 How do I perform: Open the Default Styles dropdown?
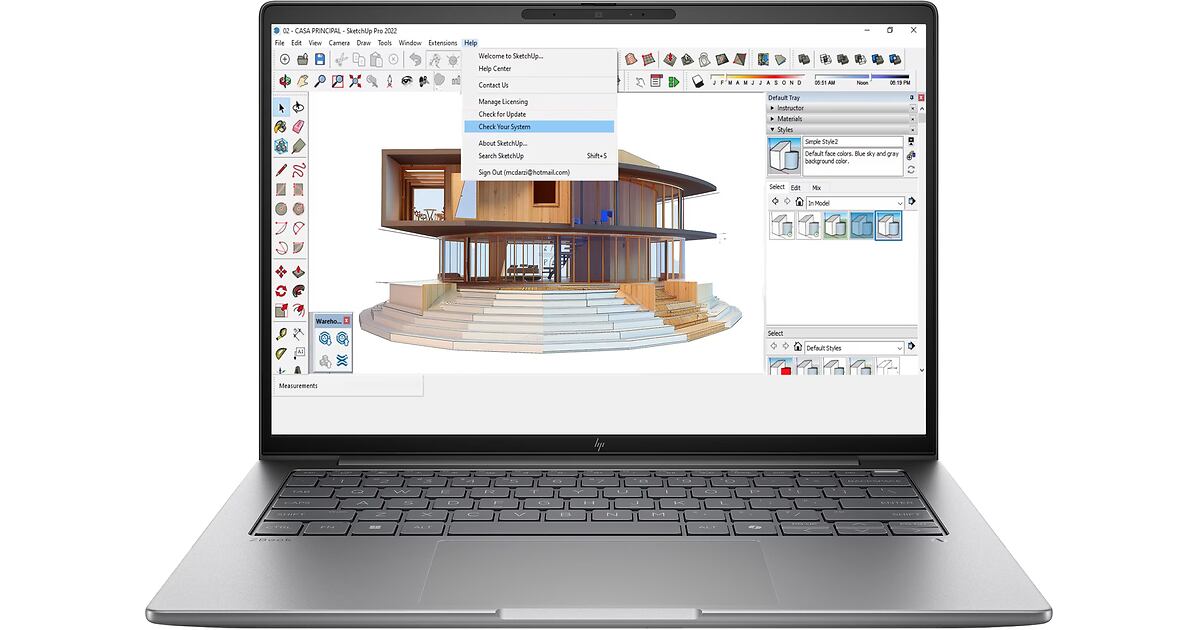pos(855,348)
